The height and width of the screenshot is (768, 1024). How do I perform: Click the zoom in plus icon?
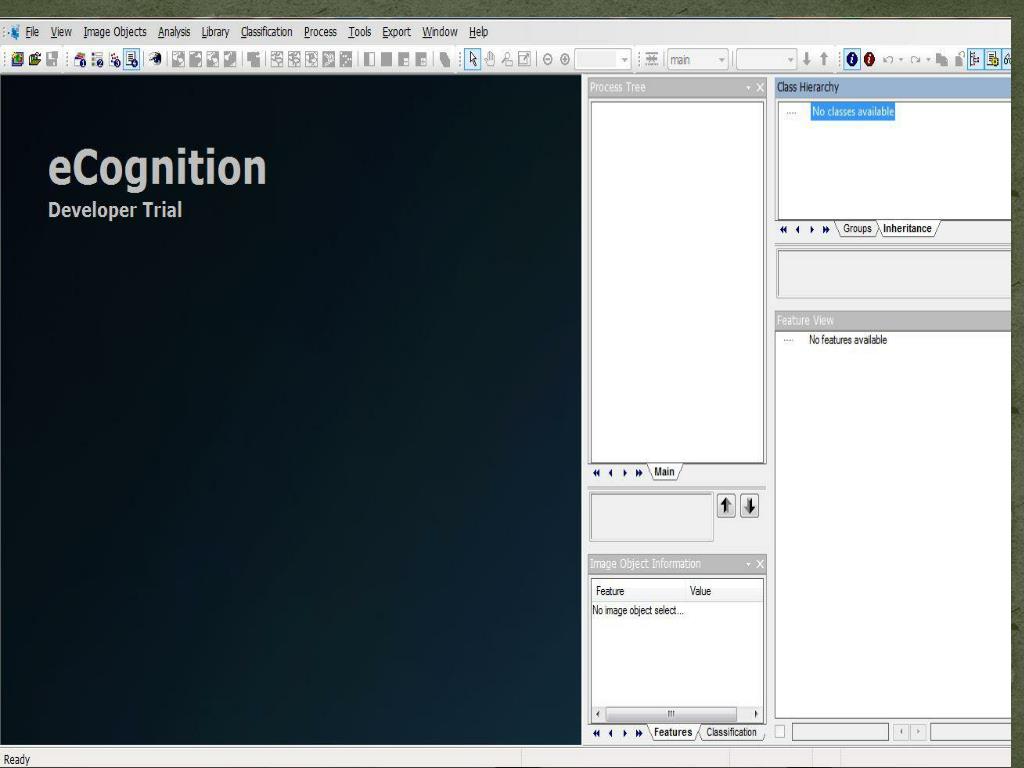[x=565, y=59]
